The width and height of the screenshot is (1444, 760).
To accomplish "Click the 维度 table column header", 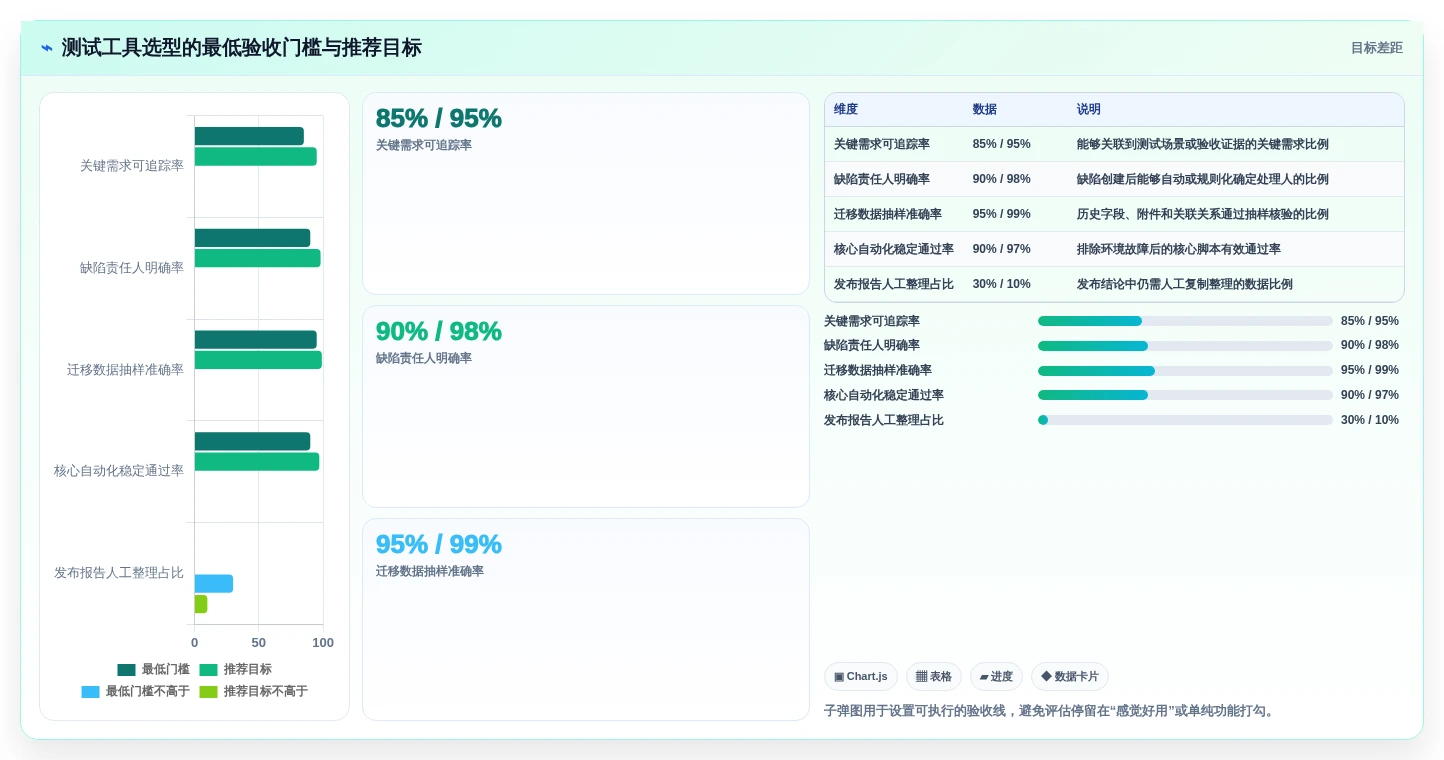I will pyautogui.click(x=846, y=110).
